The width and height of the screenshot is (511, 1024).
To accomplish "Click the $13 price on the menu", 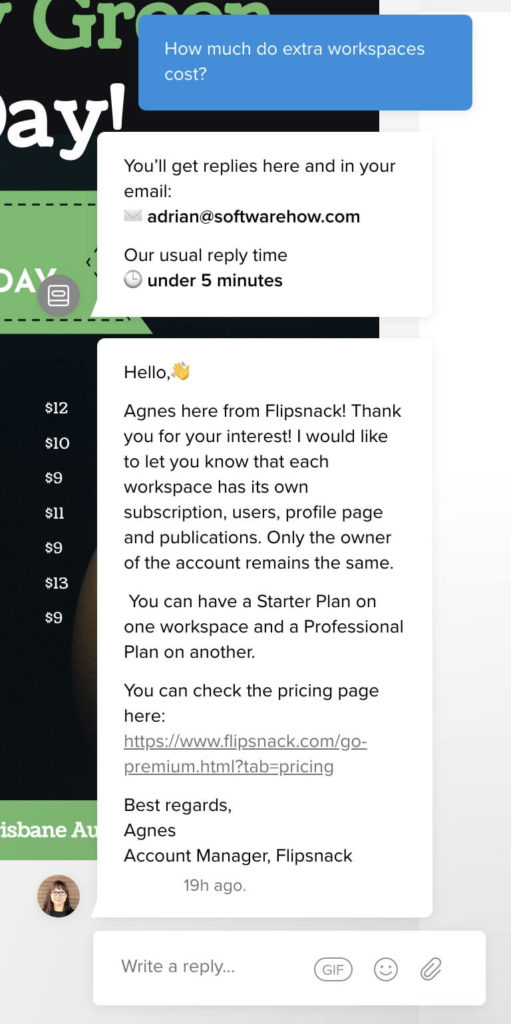I will [56, 583].
